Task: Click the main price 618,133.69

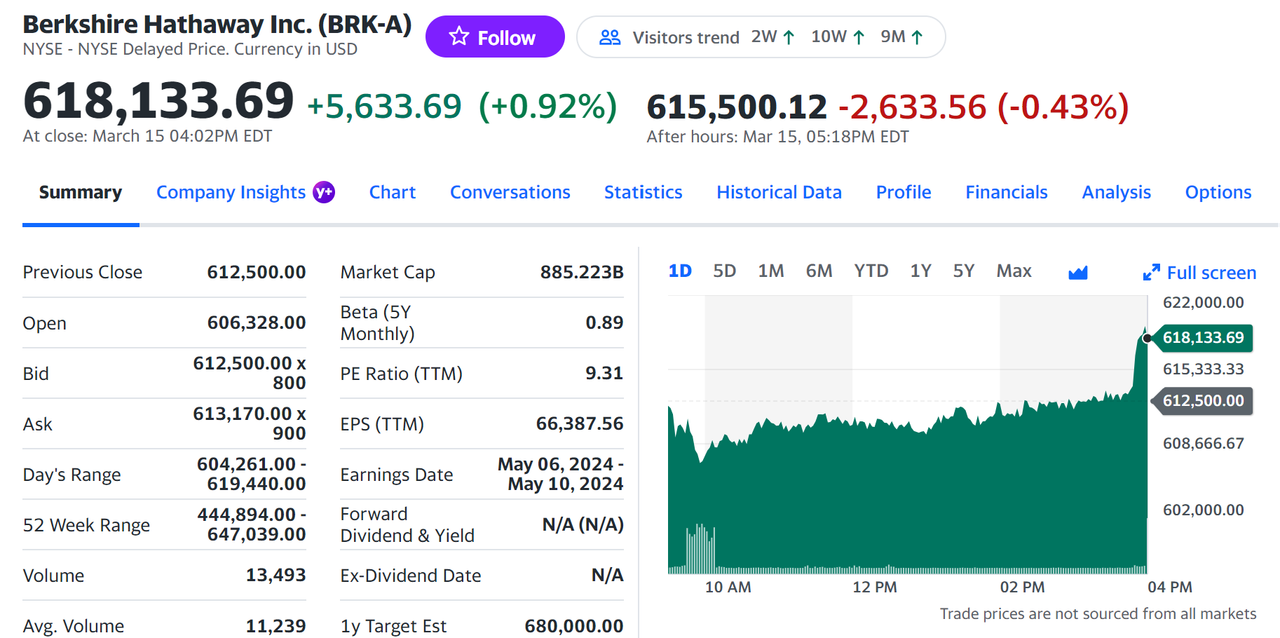Action: coord(158,101)
